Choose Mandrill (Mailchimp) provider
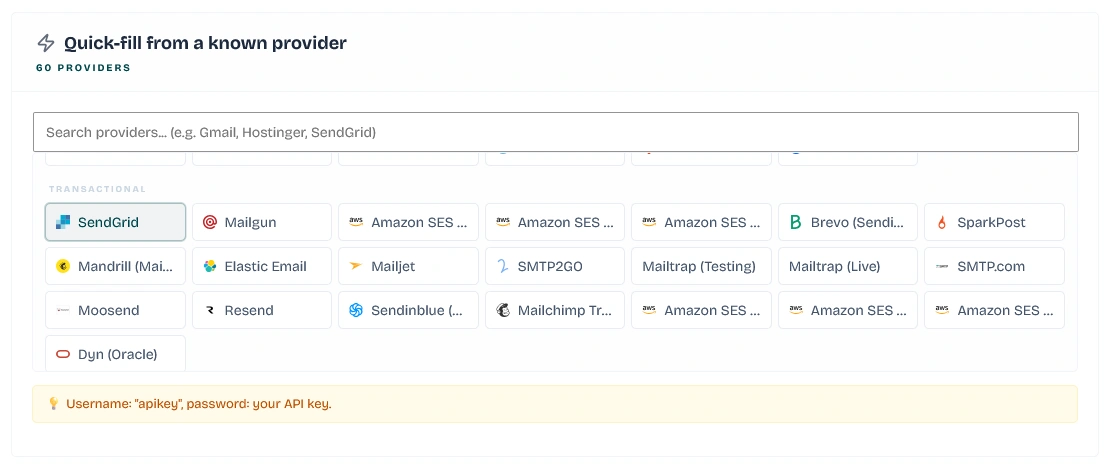1108x470 pixels. tap(115, 266)
